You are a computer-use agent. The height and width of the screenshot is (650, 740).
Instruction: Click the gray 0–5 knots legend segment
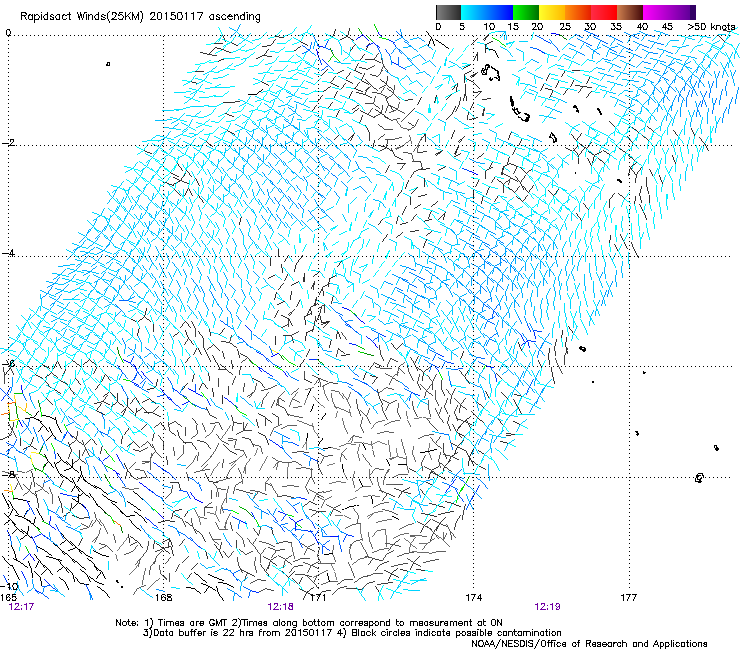point(448,12)
